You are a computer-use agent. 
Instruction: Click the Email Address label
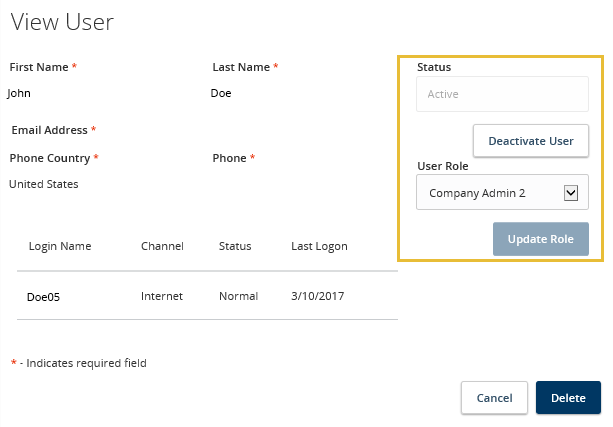[x=49, y=130]
